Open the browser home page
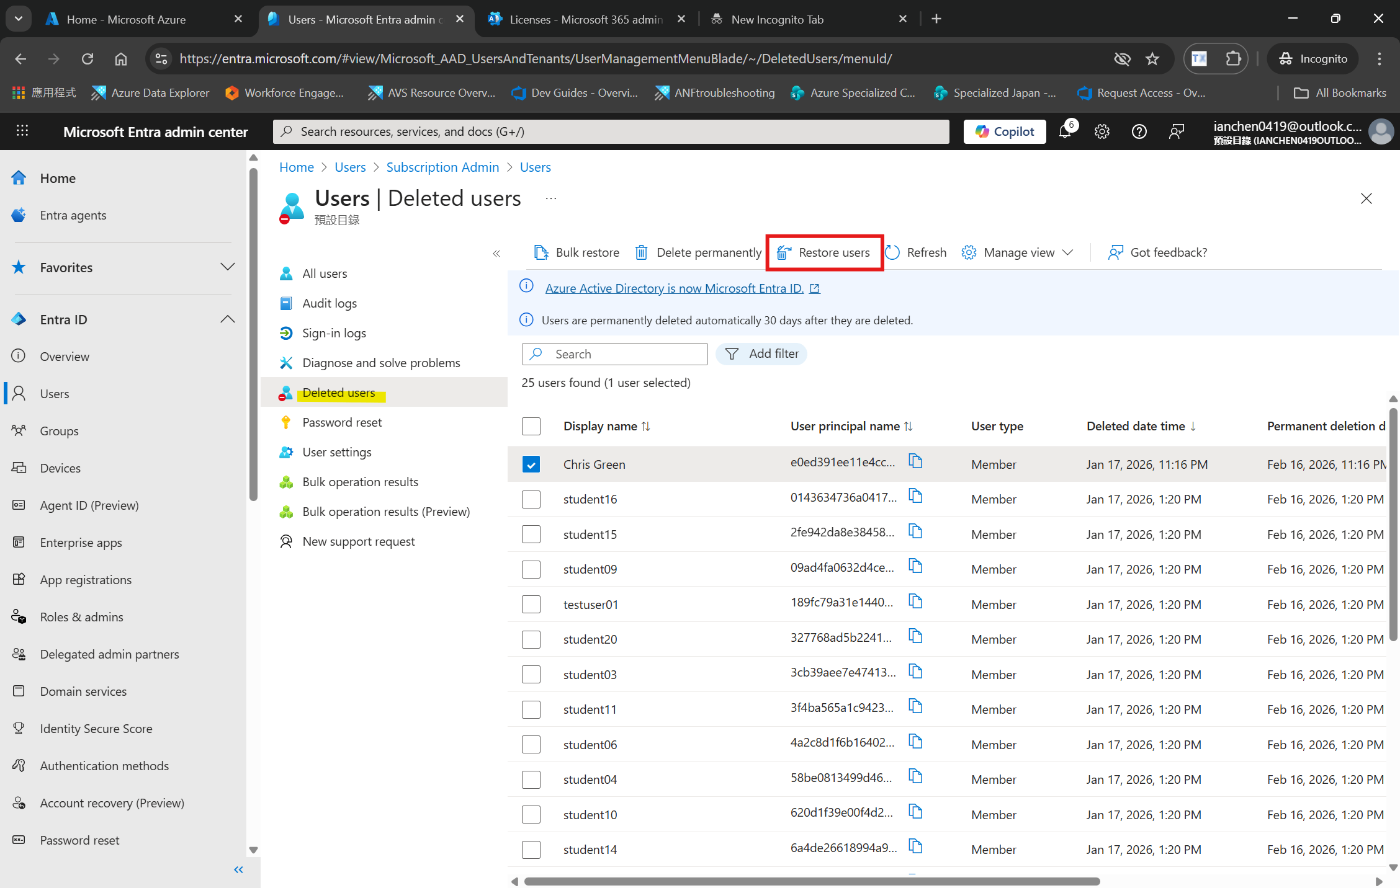This screenshot has width=1400, height=888. click(x=121, y=59)
